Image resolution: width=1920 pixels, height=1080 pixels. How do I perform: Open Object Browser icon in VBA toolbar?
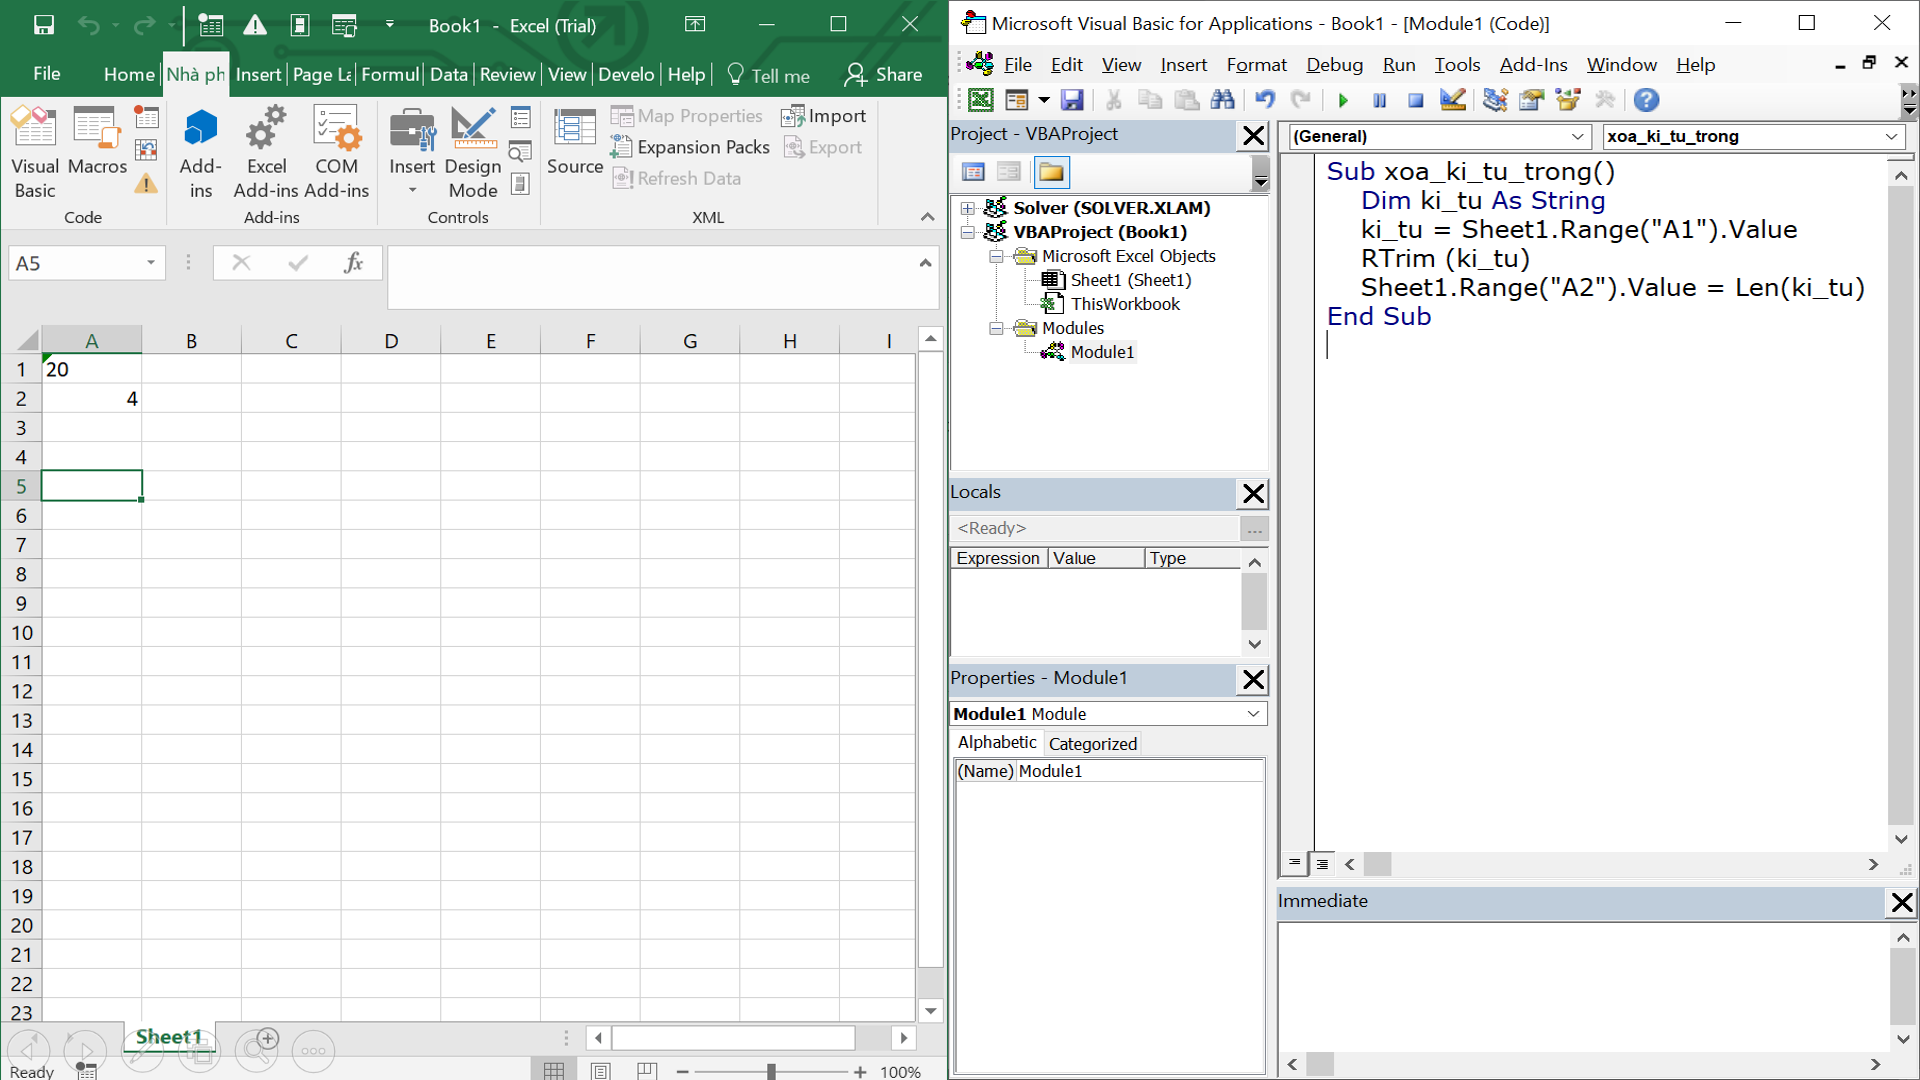click(1568, 100)
